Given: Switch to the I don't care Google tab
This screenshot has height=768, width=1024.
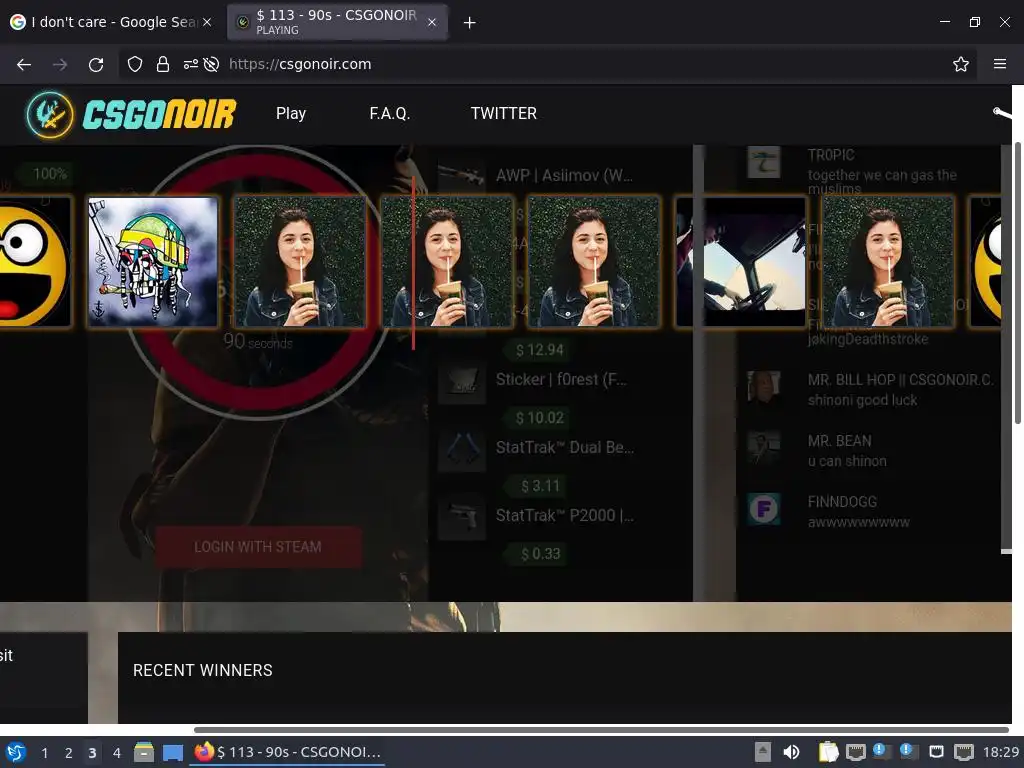Looking at the screenshot, I should 112,22.
